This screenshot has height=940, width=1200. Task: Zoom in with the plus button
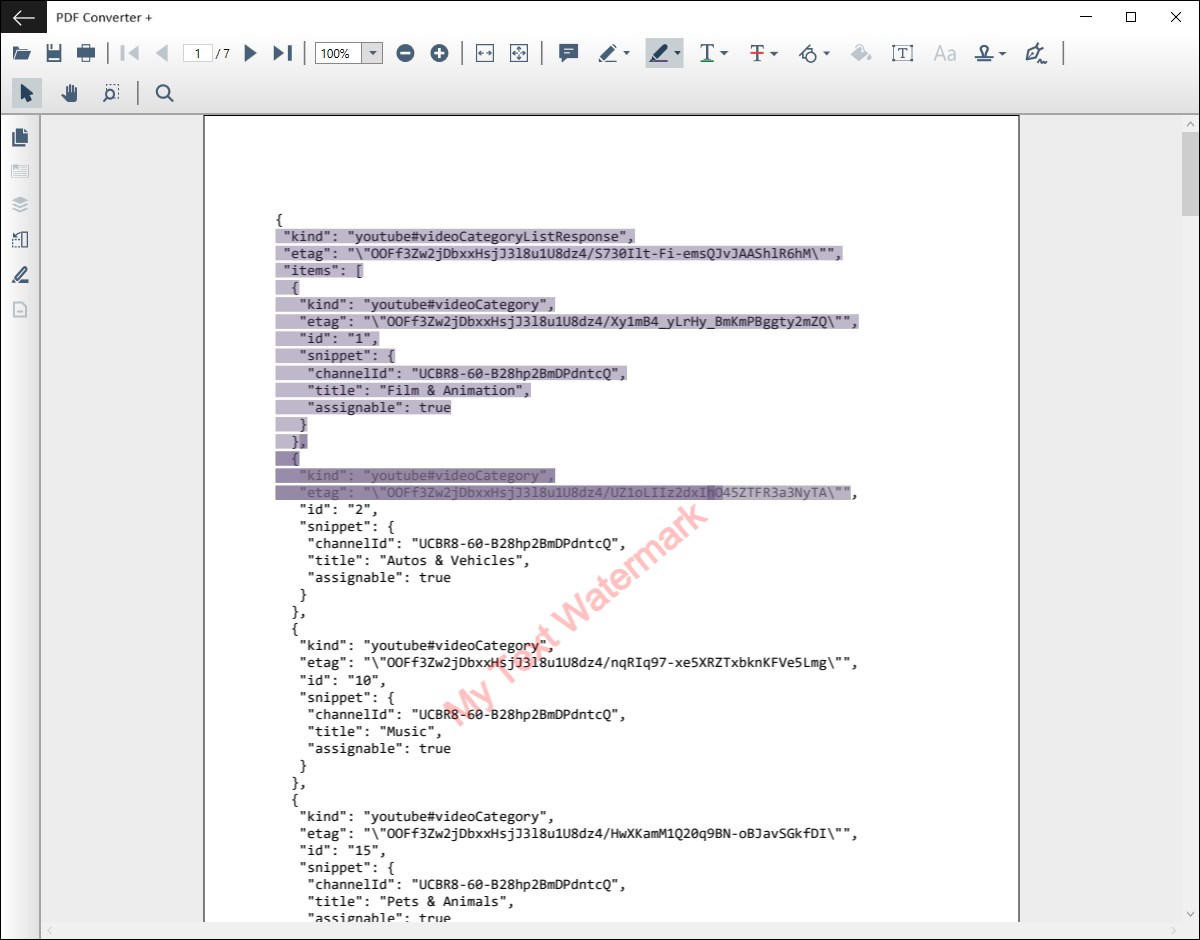[x=439, y=53]
